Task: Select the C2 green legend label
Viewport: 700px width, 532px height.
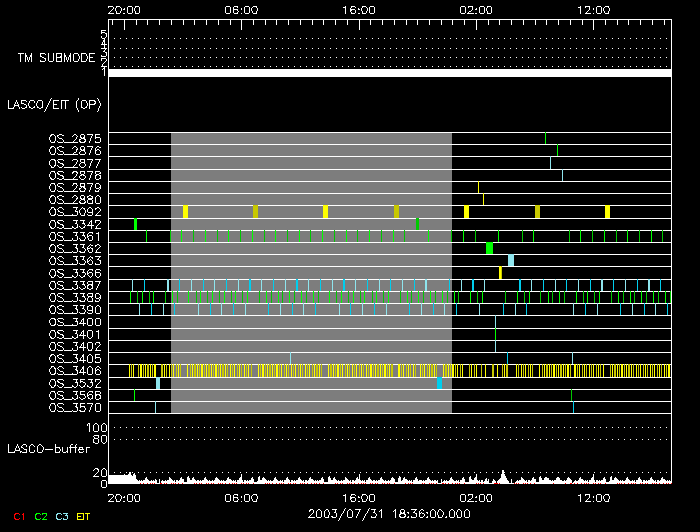Action: [40, 516]
